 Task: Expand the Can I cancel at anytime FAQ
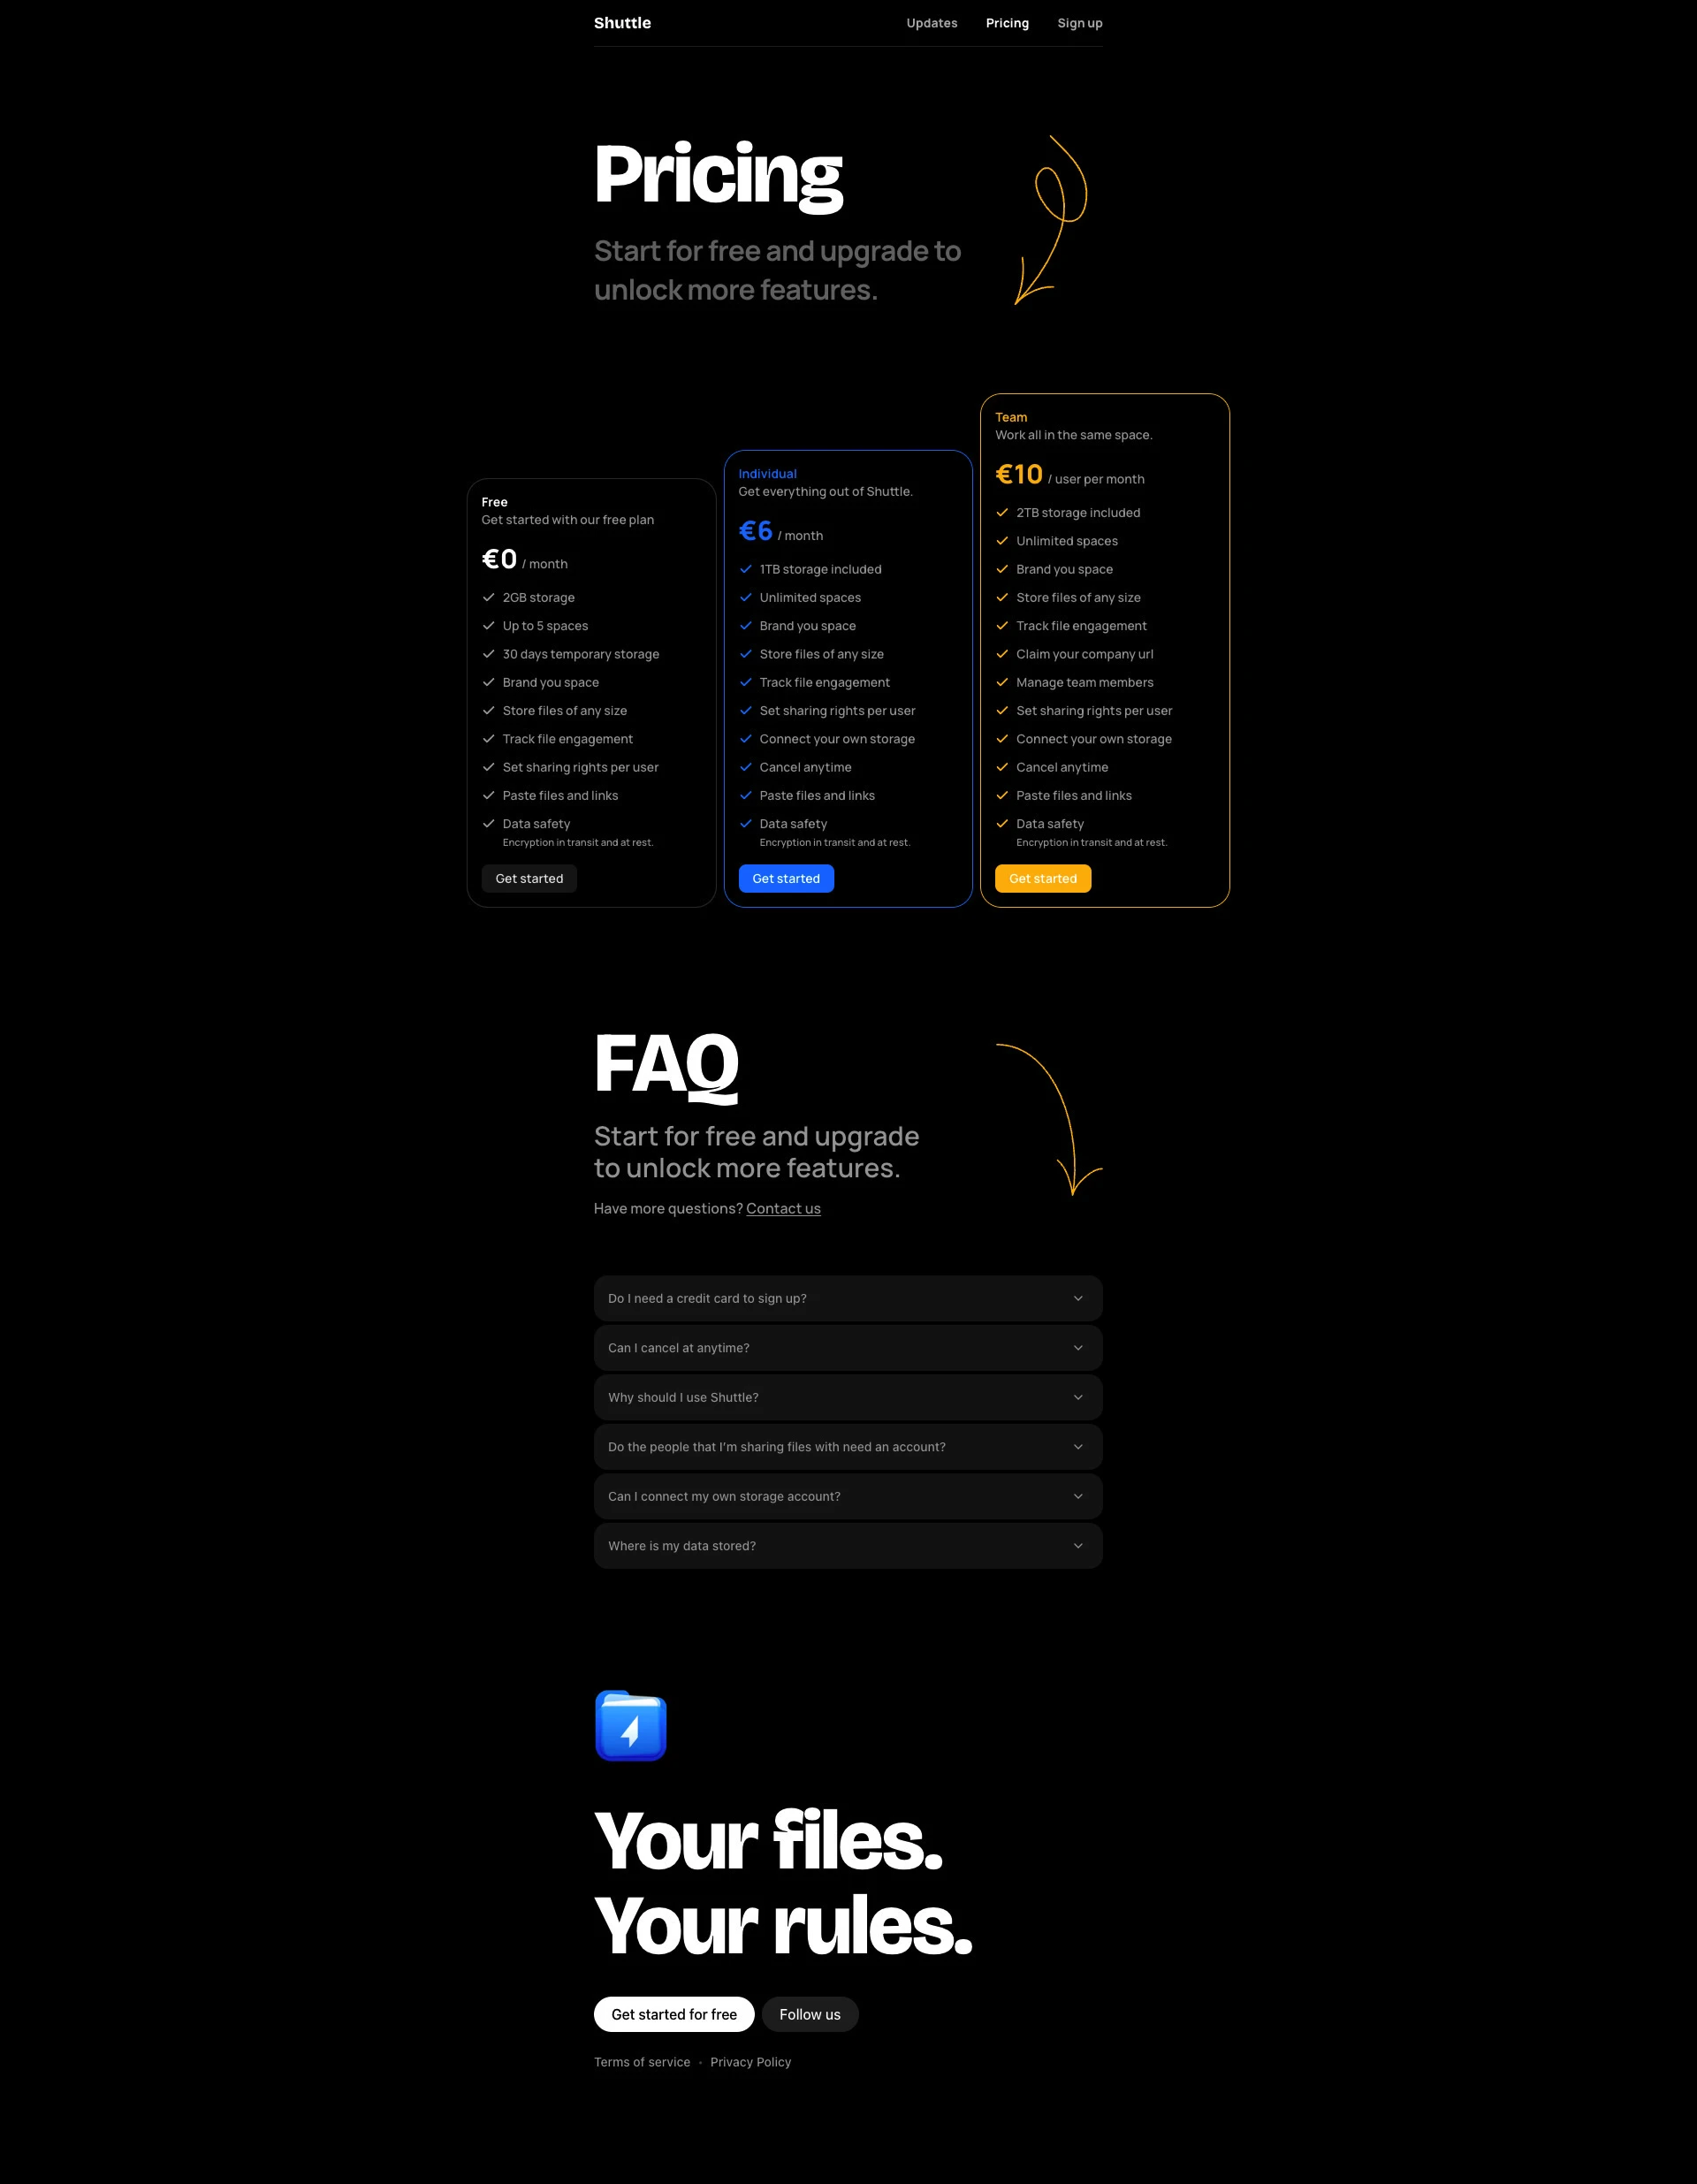pos(848,1347)
